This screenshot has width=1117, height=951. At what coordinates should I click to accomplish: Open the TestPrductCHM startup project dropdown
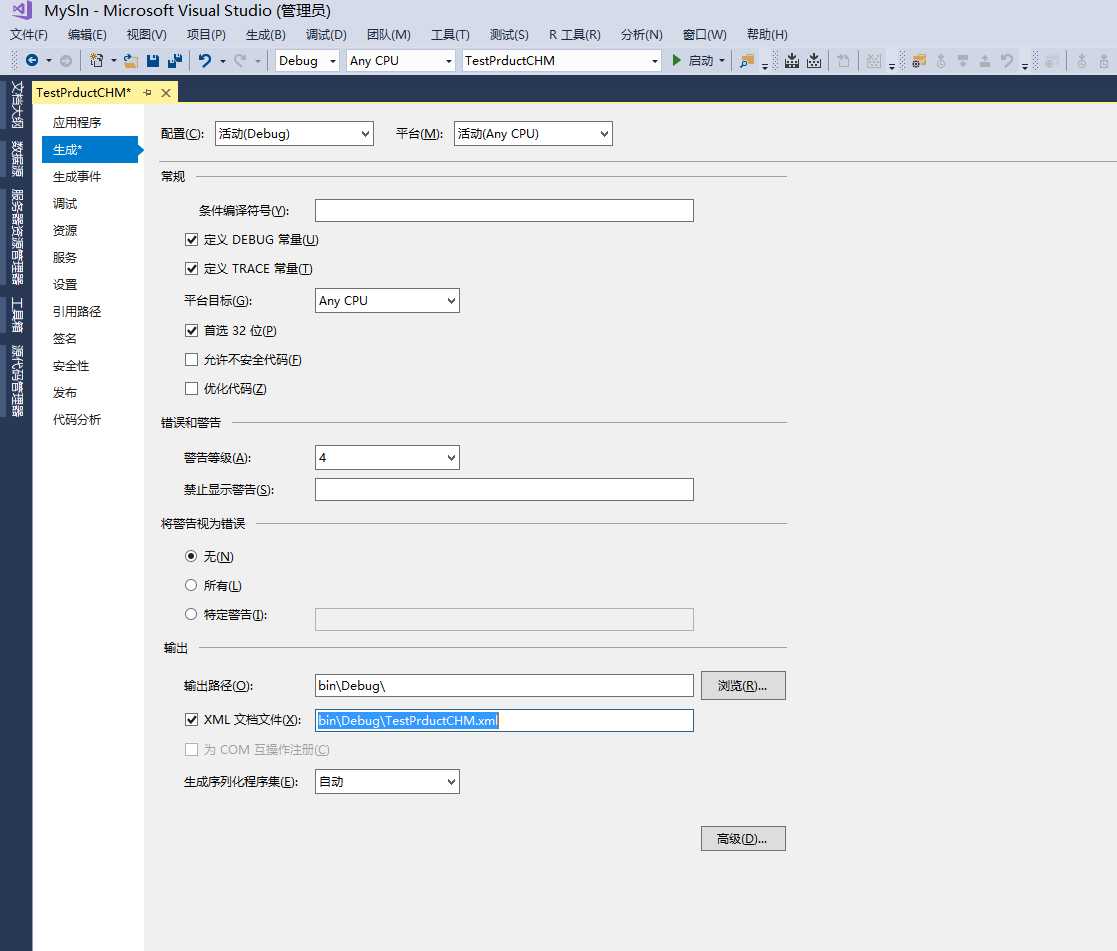[x=561, y=61]
